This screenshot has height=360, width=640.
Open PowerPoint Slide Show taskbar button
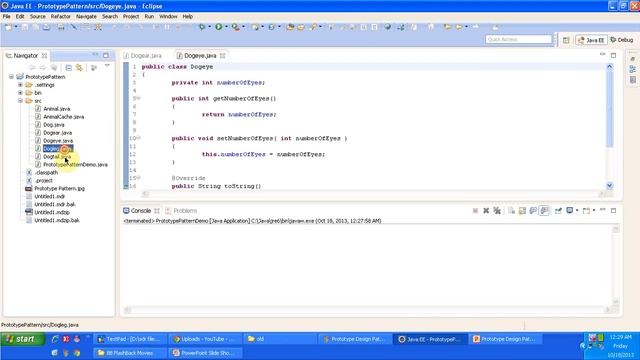(205, 353)
